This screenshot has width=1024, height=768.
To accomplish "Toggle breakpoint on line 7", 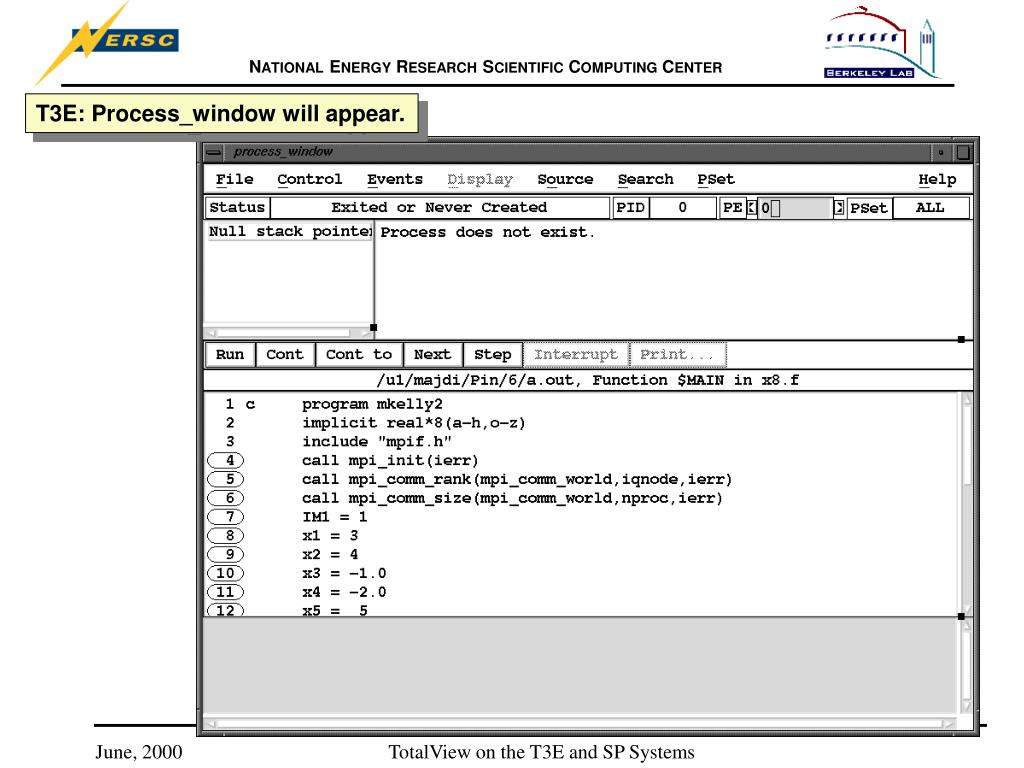I will pos(228,517).
